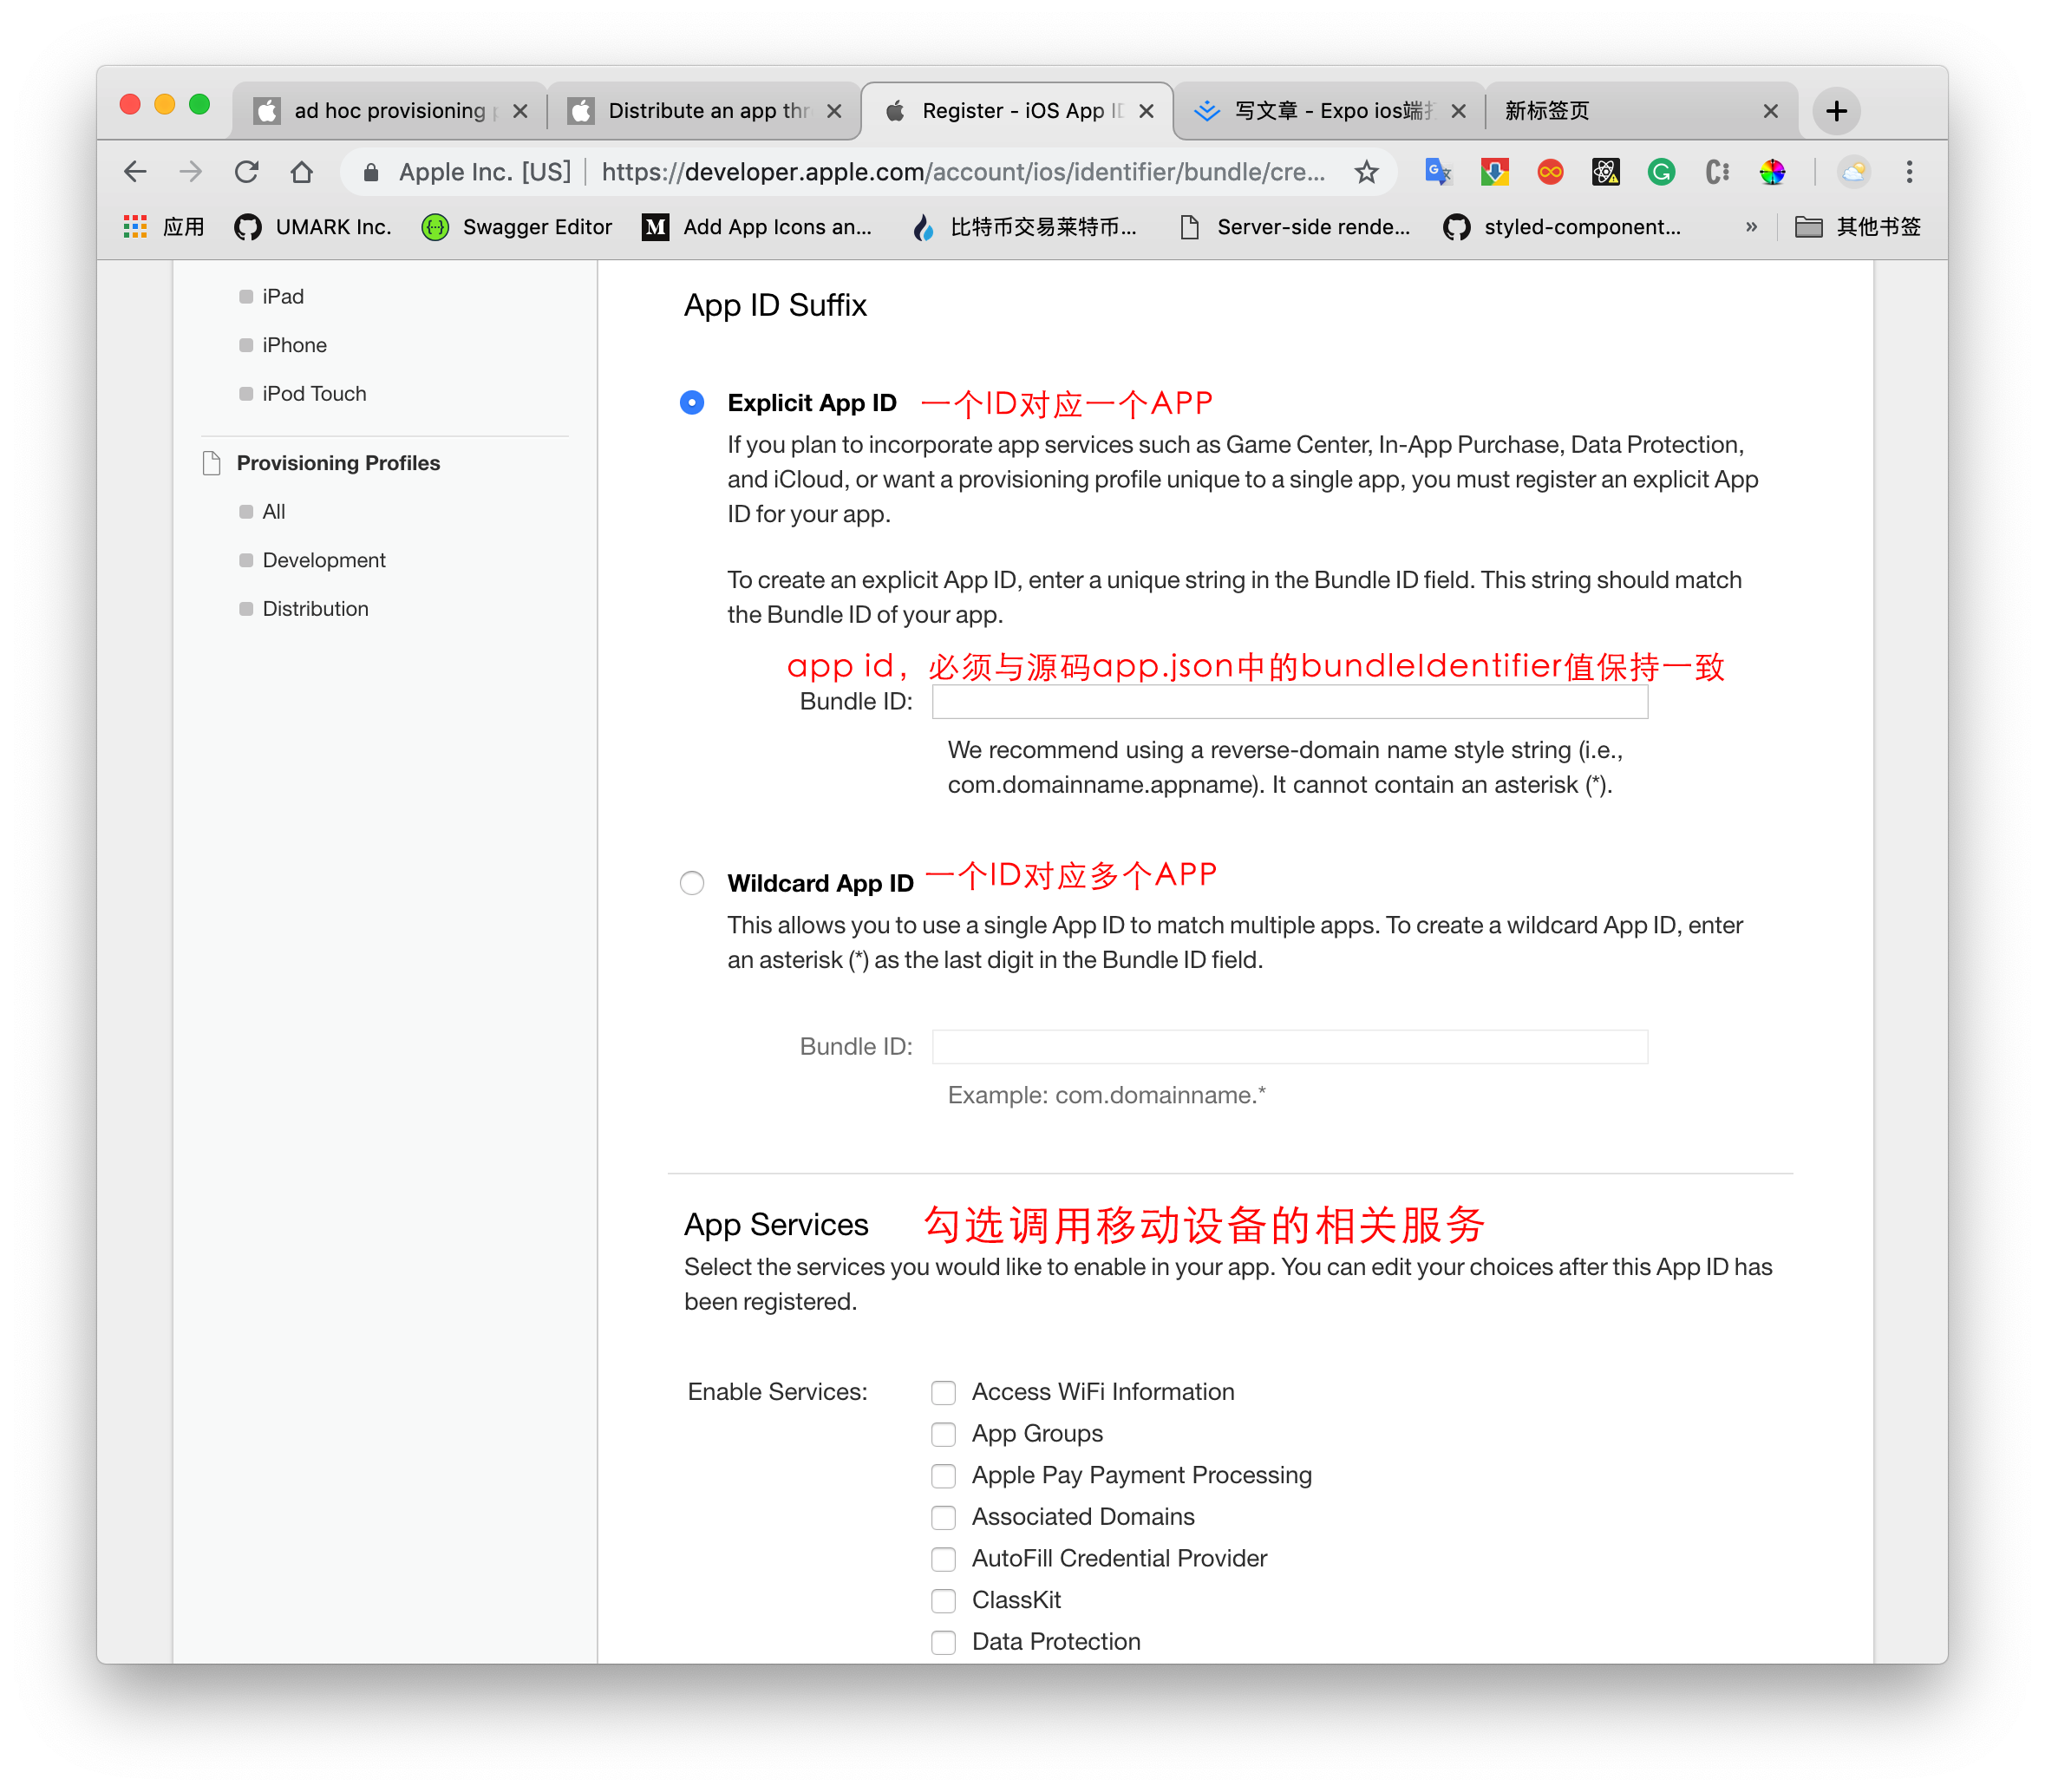Click the Grammarly extension icon

(1661, 172)
